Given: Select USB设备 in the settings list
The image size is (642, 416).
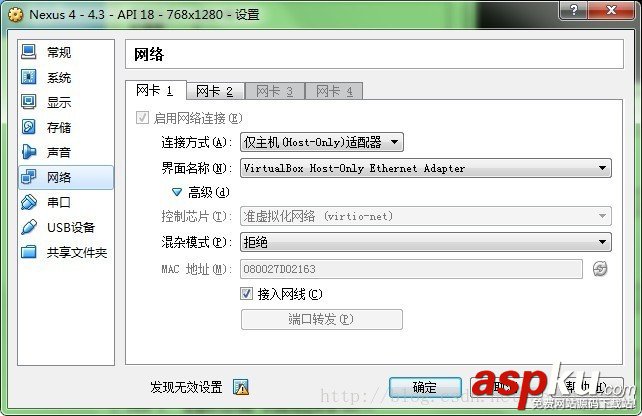Looking at the screenshot, I should (66, 227).
